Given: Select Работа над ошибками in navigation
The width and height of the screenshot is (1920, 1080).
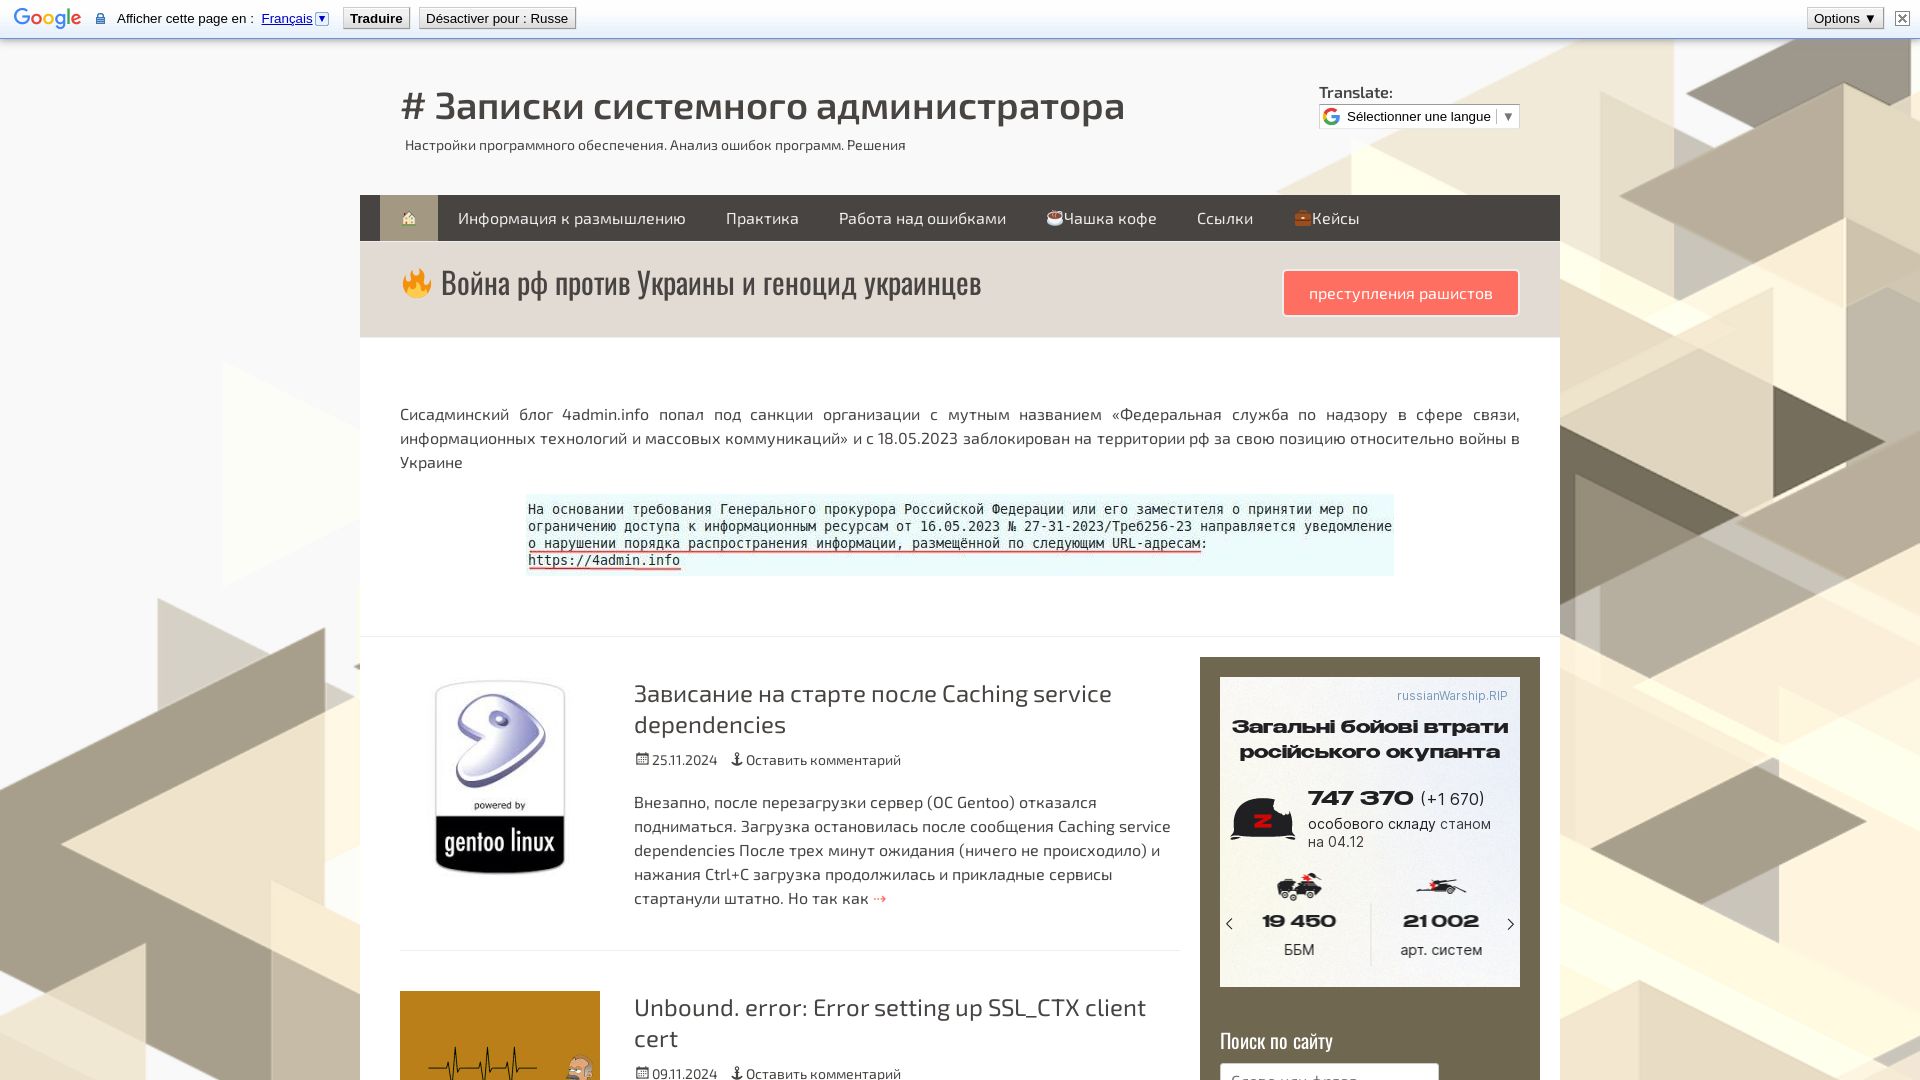Looking at the screenshot, I should [922, 218].
